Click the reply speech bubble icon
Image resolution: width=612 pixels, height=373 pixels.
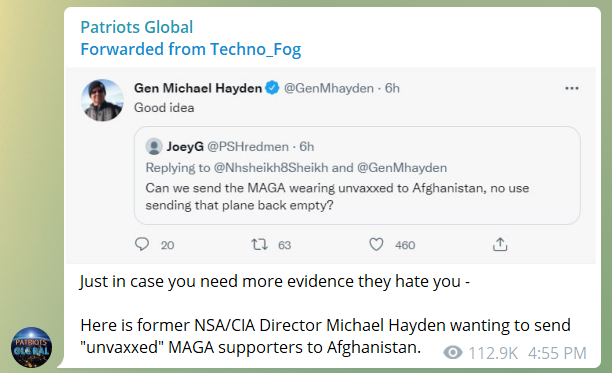[x=142, y=244]
